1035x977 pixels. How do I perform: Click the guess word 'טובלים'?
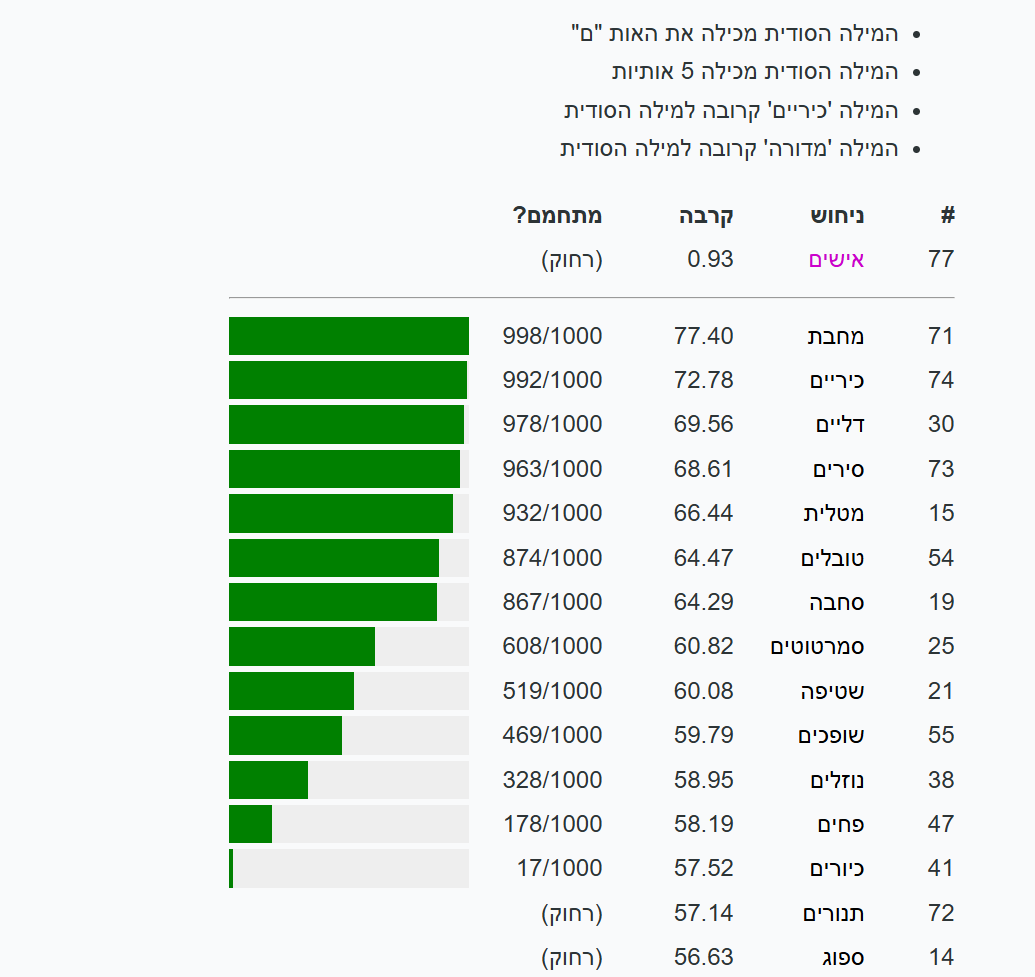tap(832, 558)
